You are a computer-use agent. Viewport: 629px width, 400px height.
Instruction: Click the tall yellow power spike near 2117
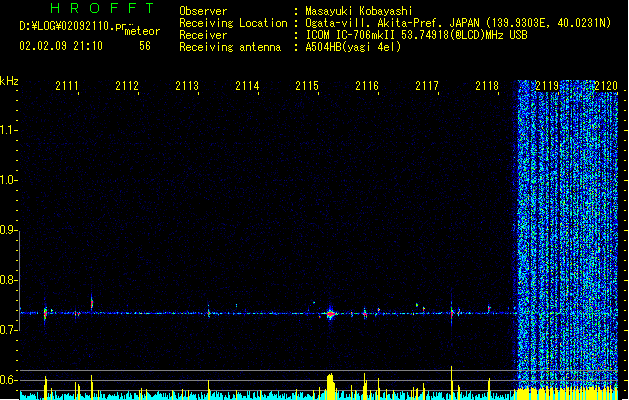point(452,381)
